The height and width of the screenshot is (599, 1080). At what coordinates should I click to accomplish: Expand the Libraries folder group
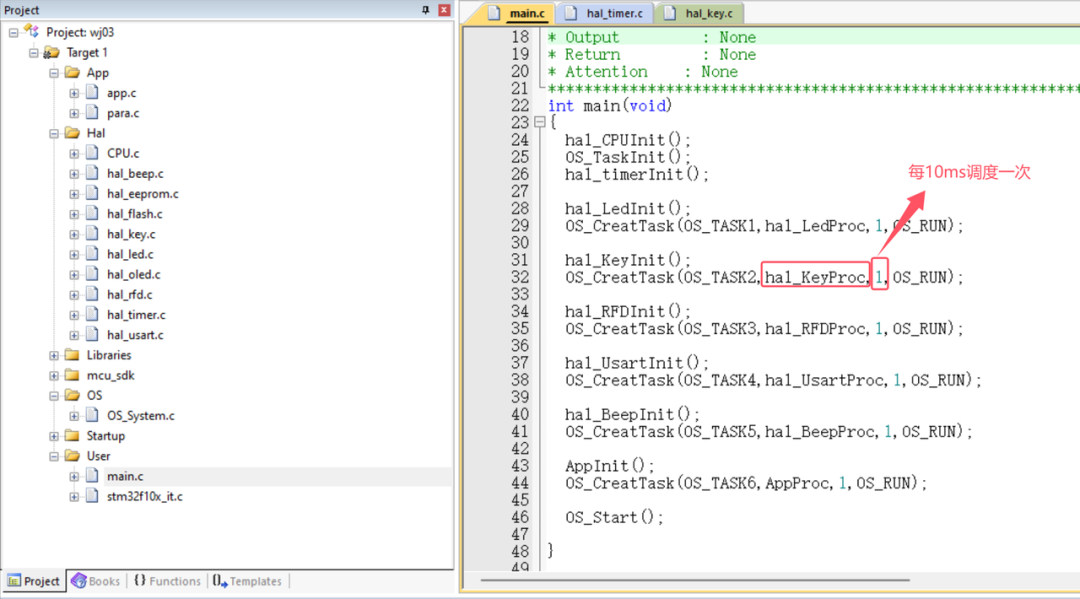[x=54, y=355]
